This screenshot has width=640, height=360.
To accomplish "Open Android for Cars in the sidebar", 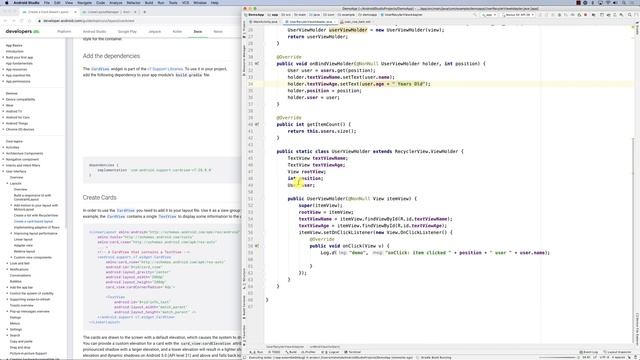I will click(x=18, y=118).
